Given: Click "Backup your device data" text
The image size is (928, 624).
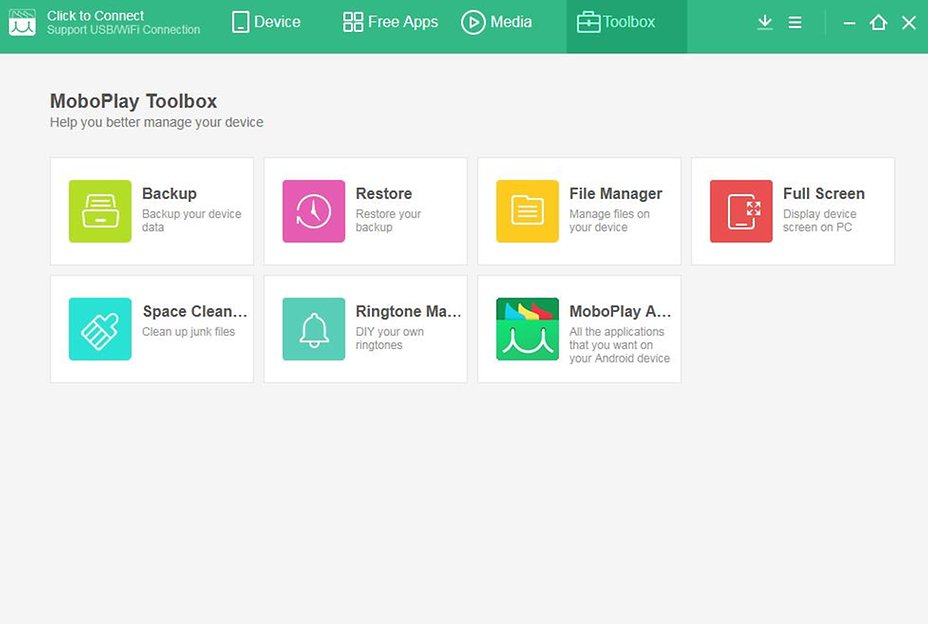Looking at the screenshot, I should (192, 220).
